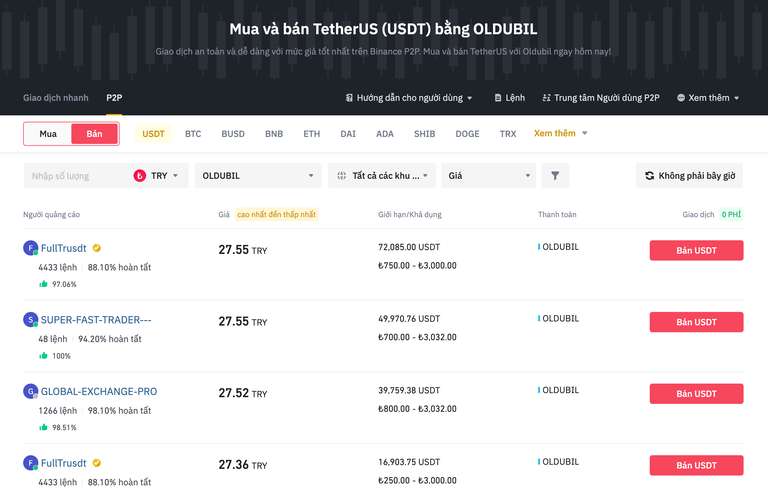
Task: Click the Lệnh orders icon
Action: point(497,98)
